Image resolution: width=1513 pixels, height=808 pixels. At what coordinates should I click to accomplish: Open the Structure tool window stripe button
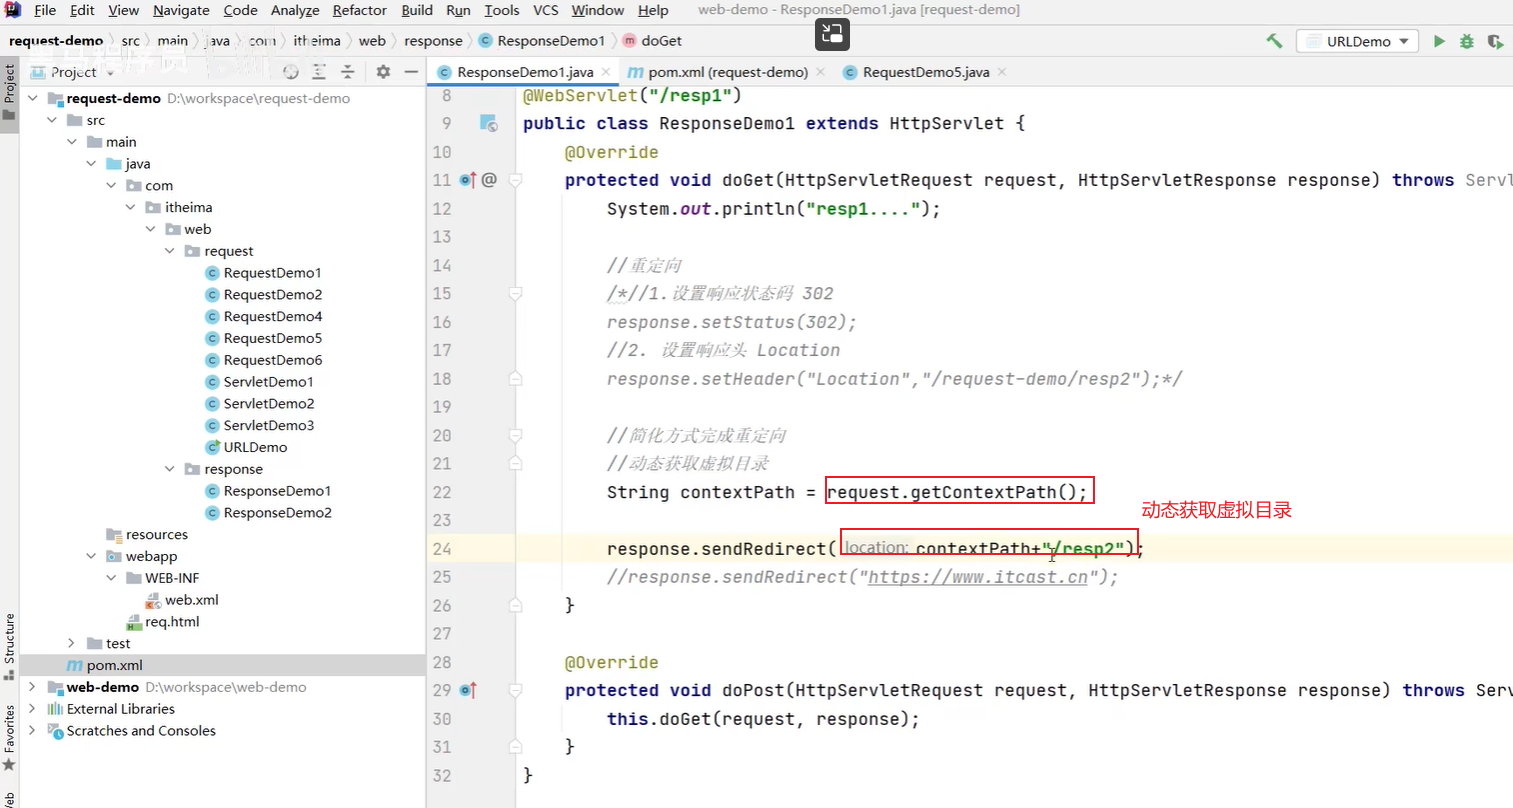tap(9, 646)
